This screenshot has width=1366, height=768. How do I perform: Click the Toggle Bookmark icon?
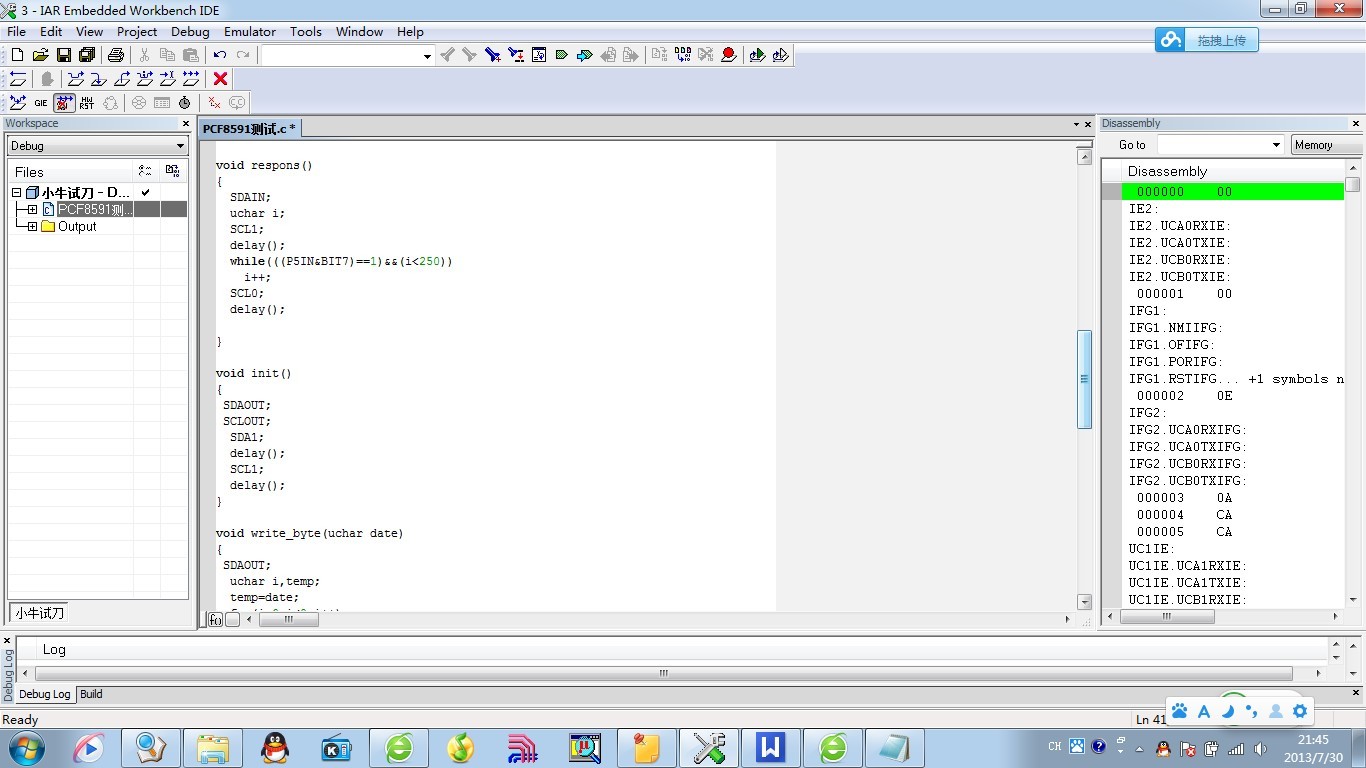click(562, 55)
